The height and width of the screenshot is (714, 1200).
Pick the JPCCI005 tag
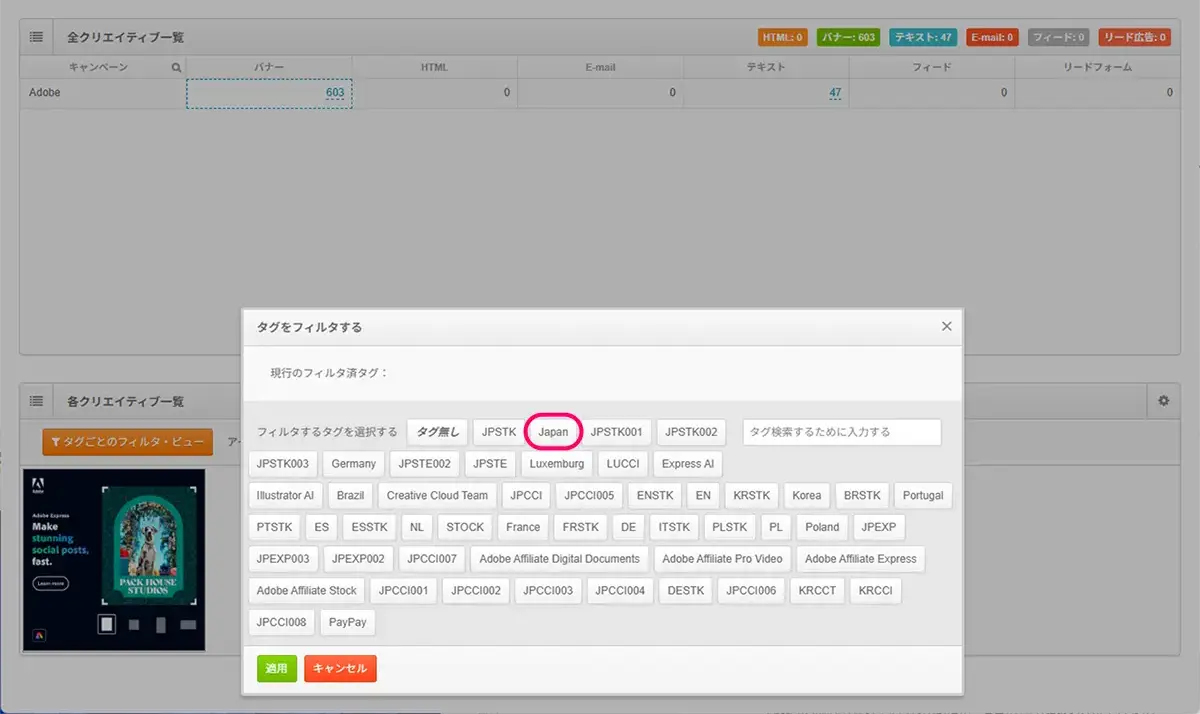pos(590,495)
